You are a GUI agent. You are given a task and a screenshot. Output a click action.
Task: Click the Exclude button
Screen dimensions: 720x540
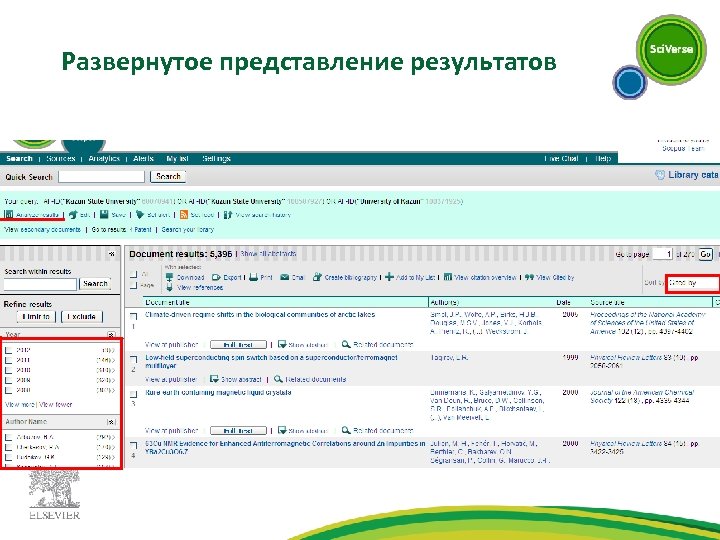coord(82,316)
